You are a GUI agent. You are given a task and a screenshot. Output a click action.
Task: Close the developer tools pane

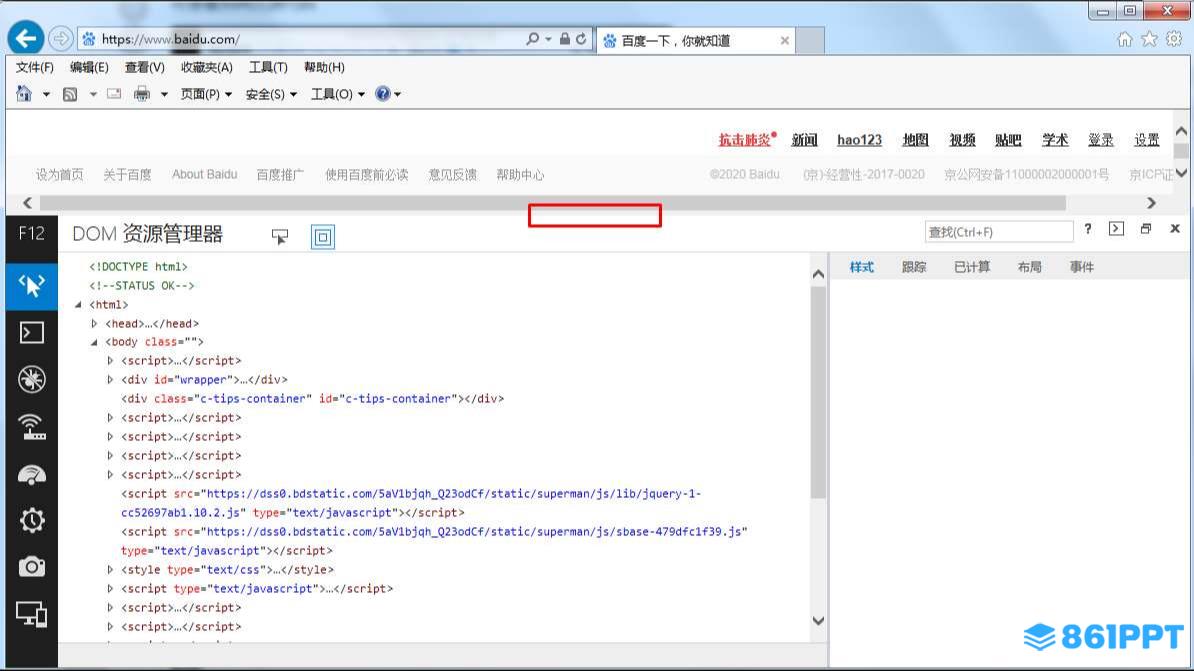[x=1175, y=228]
